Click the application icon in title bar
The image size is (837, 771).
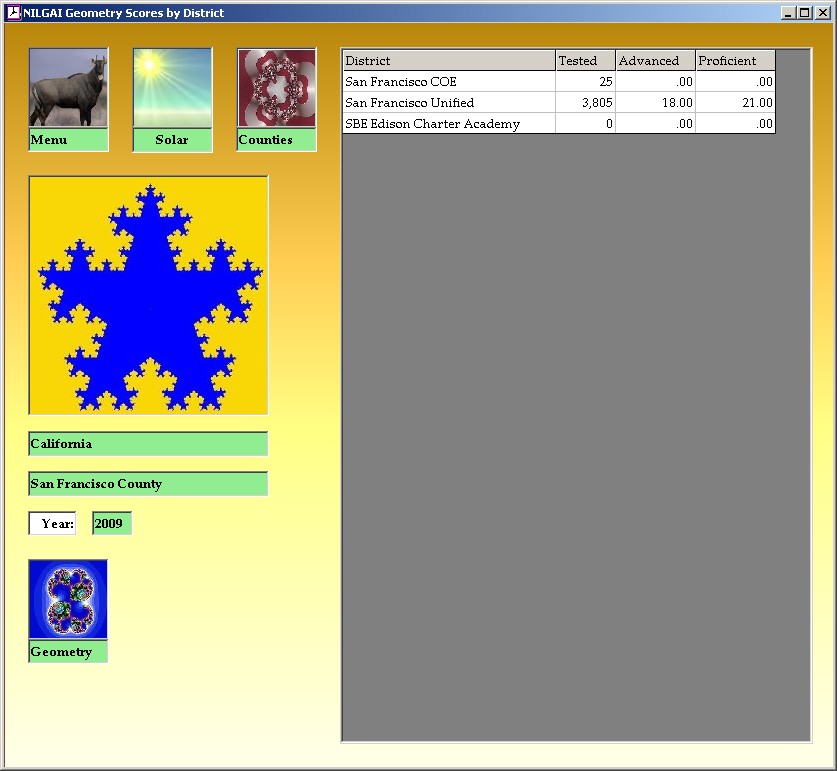pos(13,13)
